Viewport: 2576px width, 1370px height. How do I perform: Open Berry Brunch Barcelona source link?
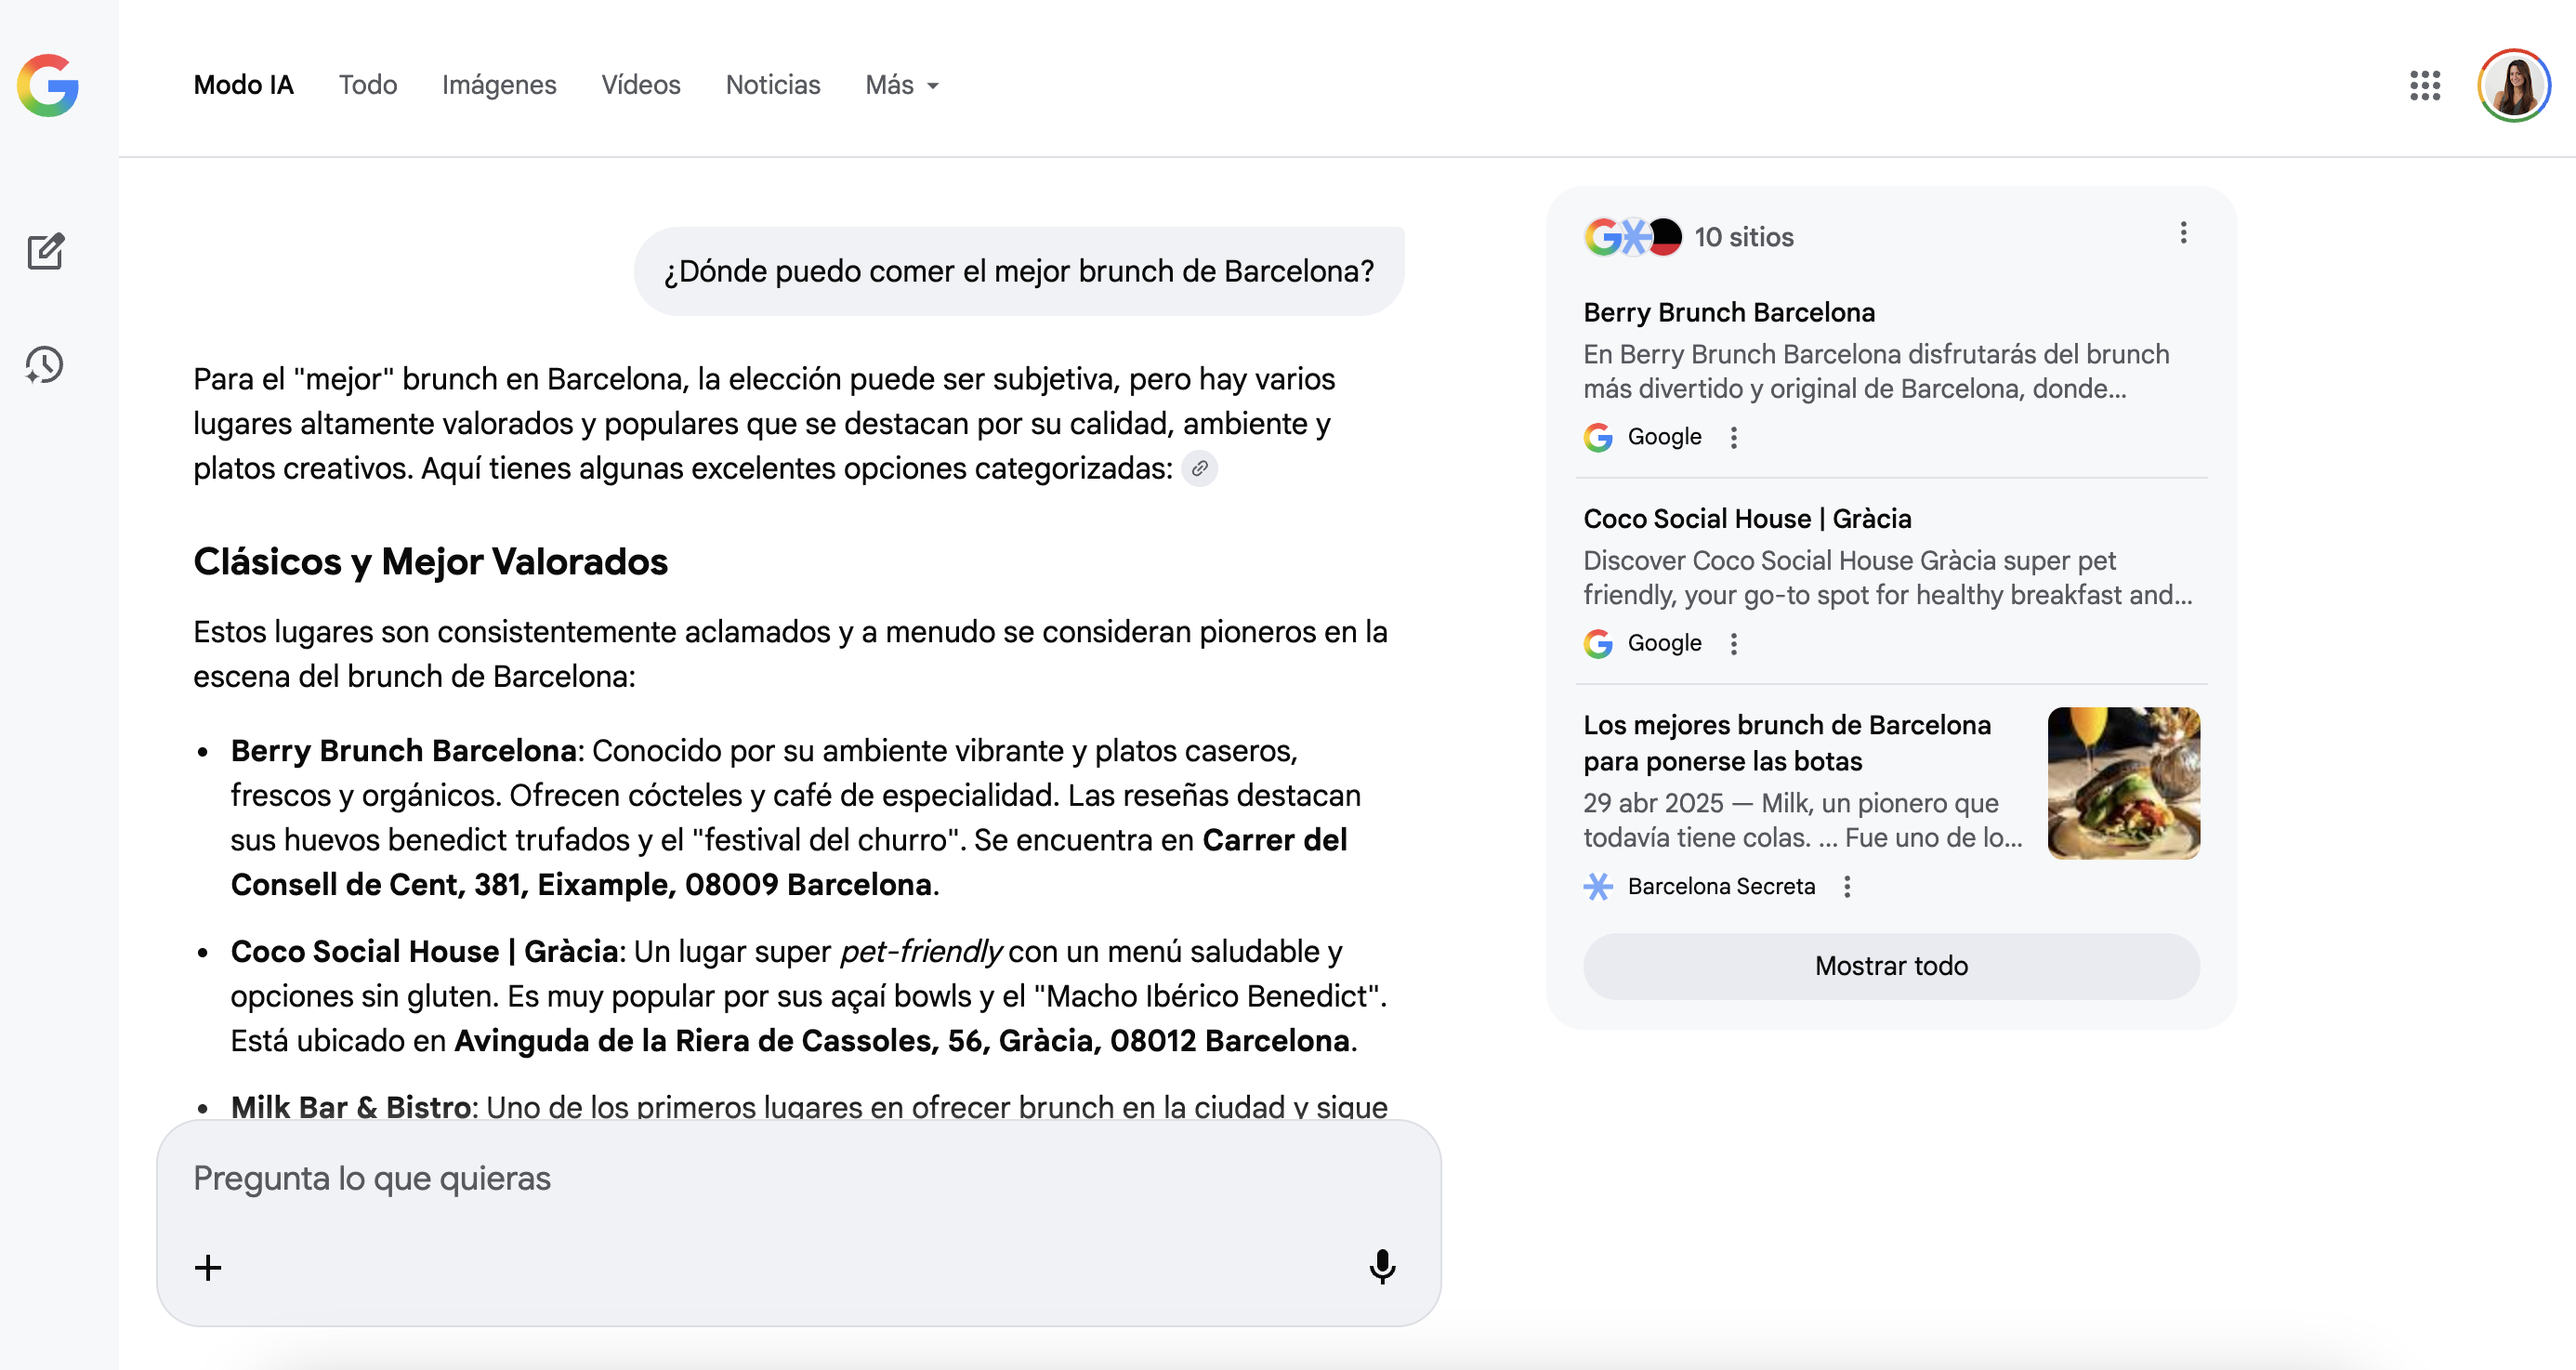[1728, 312]
